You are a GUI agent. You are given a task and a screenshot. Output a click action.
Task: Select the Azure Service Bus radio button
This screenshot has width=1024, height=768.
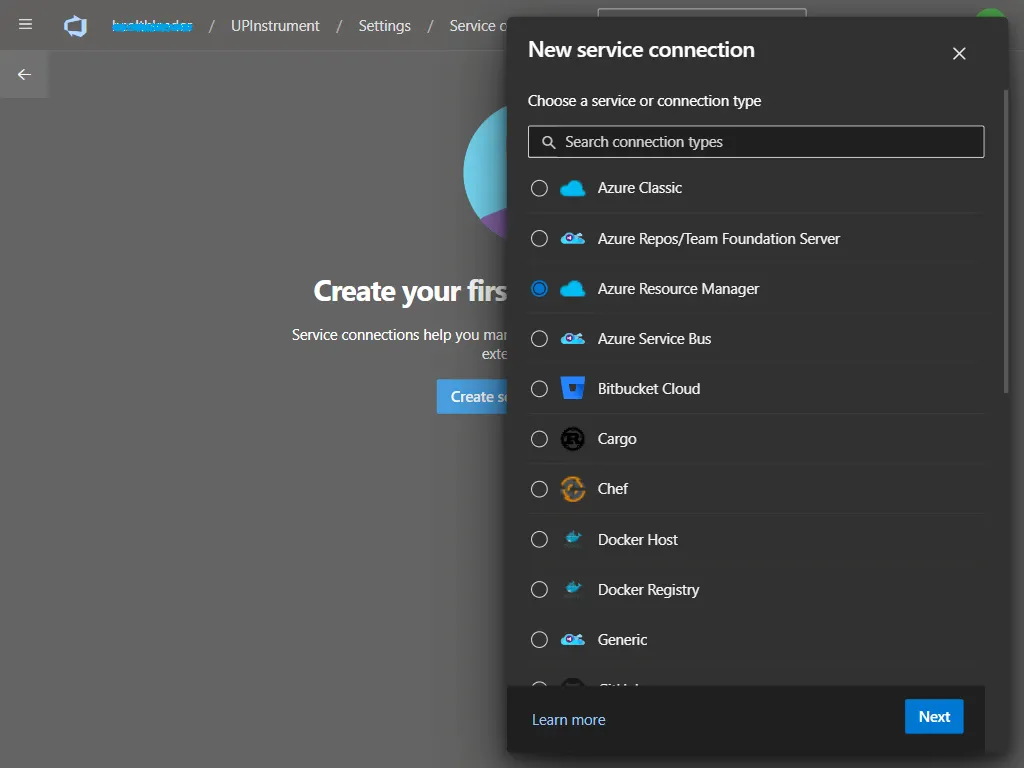tap(539, 339)
